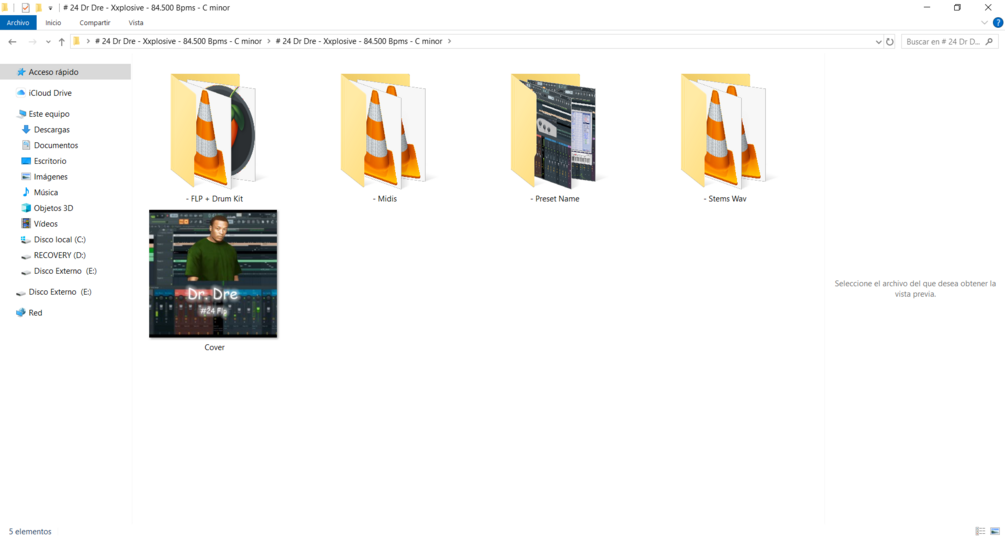
Task: Click the Red network icon
Action: (21, 313)
